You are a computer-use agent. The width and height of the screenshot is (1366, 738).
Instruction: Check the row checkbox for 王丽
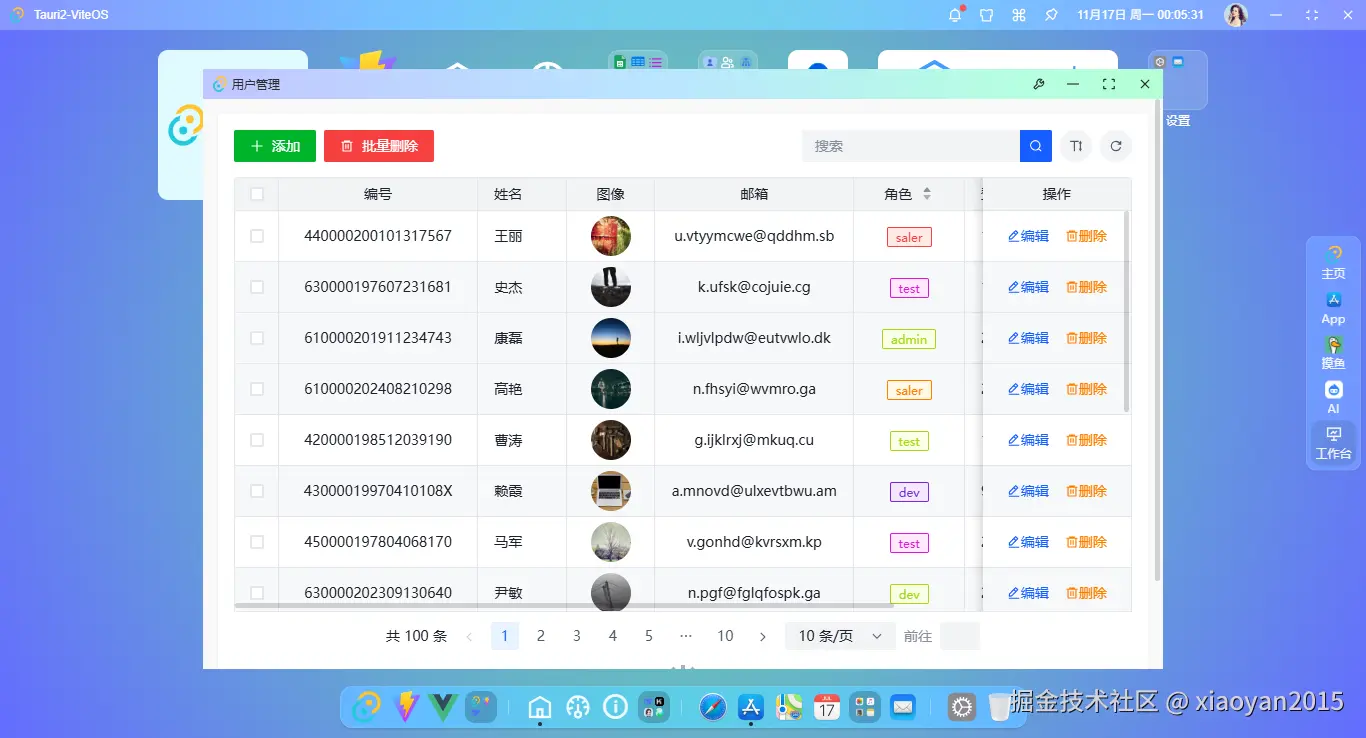tap(256, 236)
